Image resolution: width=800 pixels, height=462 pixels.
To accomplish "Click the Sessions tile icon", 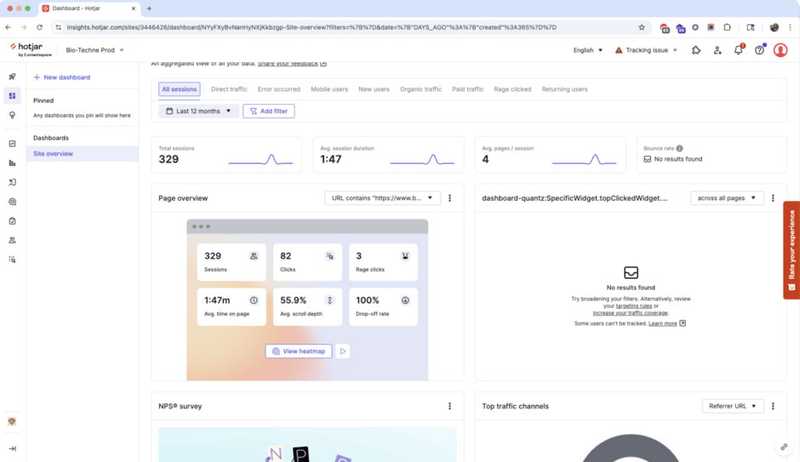I will pyautogui.click(x=254, y=256).
